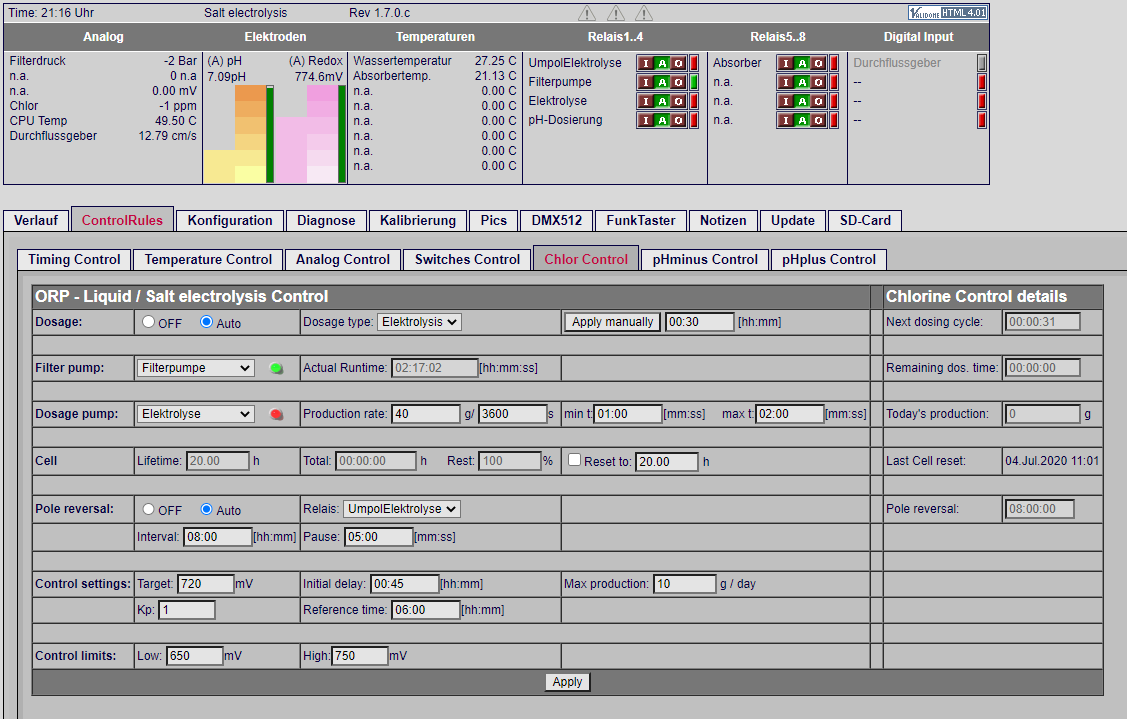This screenshot has height=719, width=1127.
Task: Click the Apply button at the bottom
Action: tap(567, 682)
